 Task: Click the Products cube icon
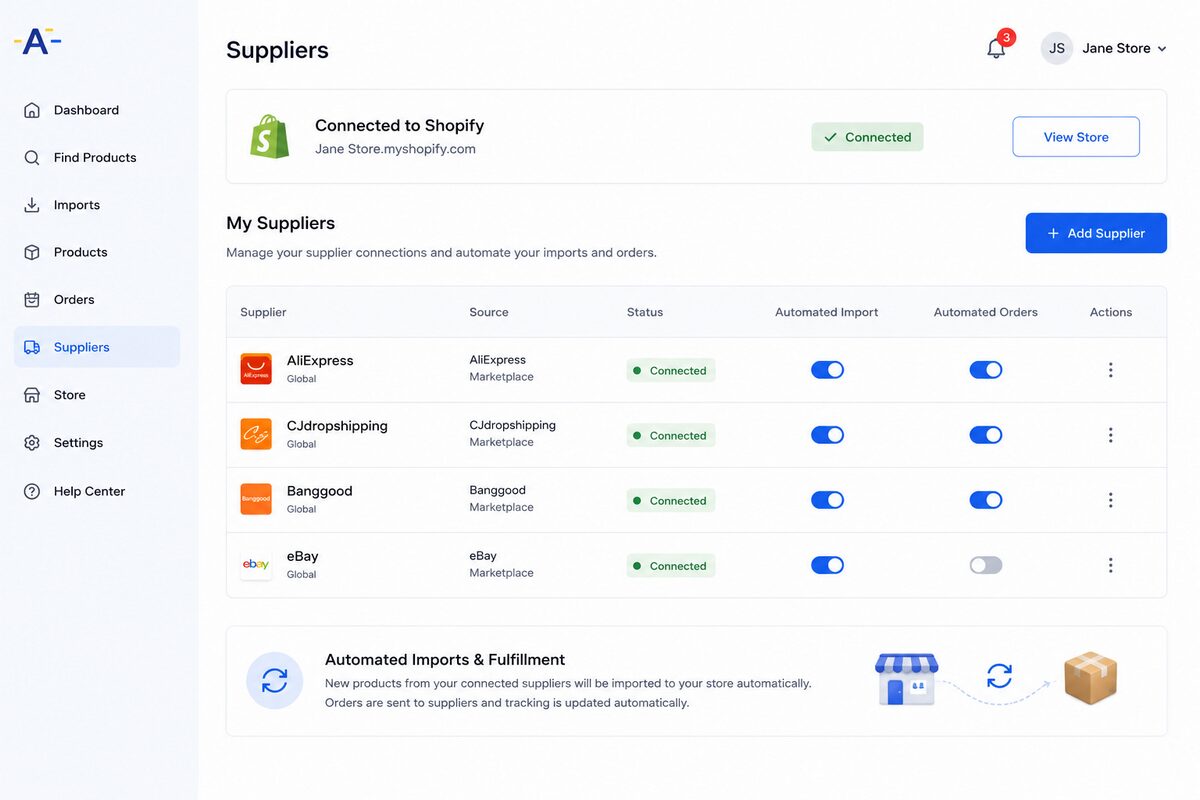click(32, 252)
